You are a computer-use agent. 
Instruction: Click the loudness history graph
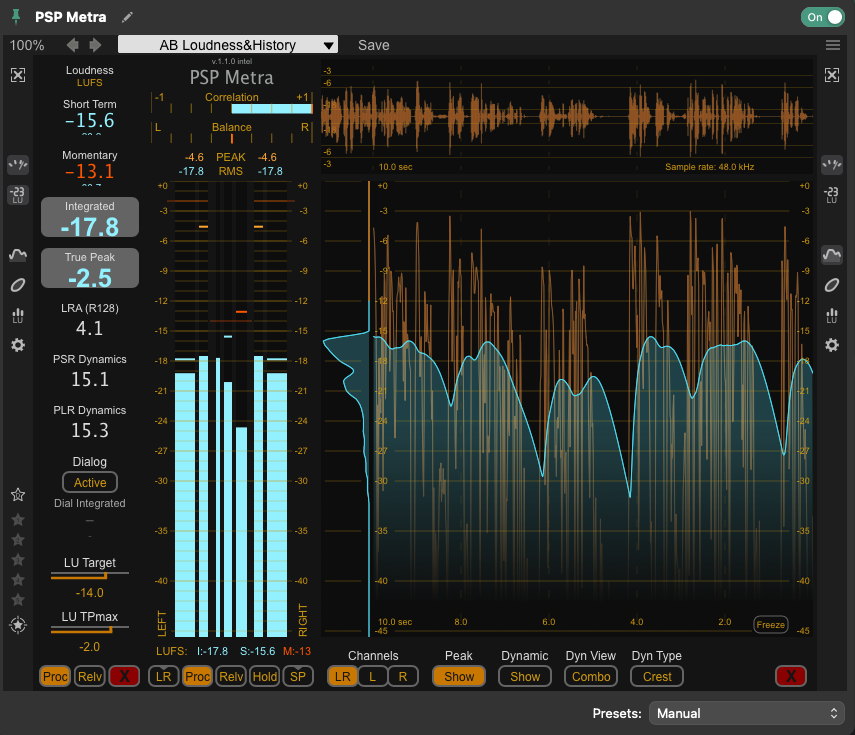592,409
